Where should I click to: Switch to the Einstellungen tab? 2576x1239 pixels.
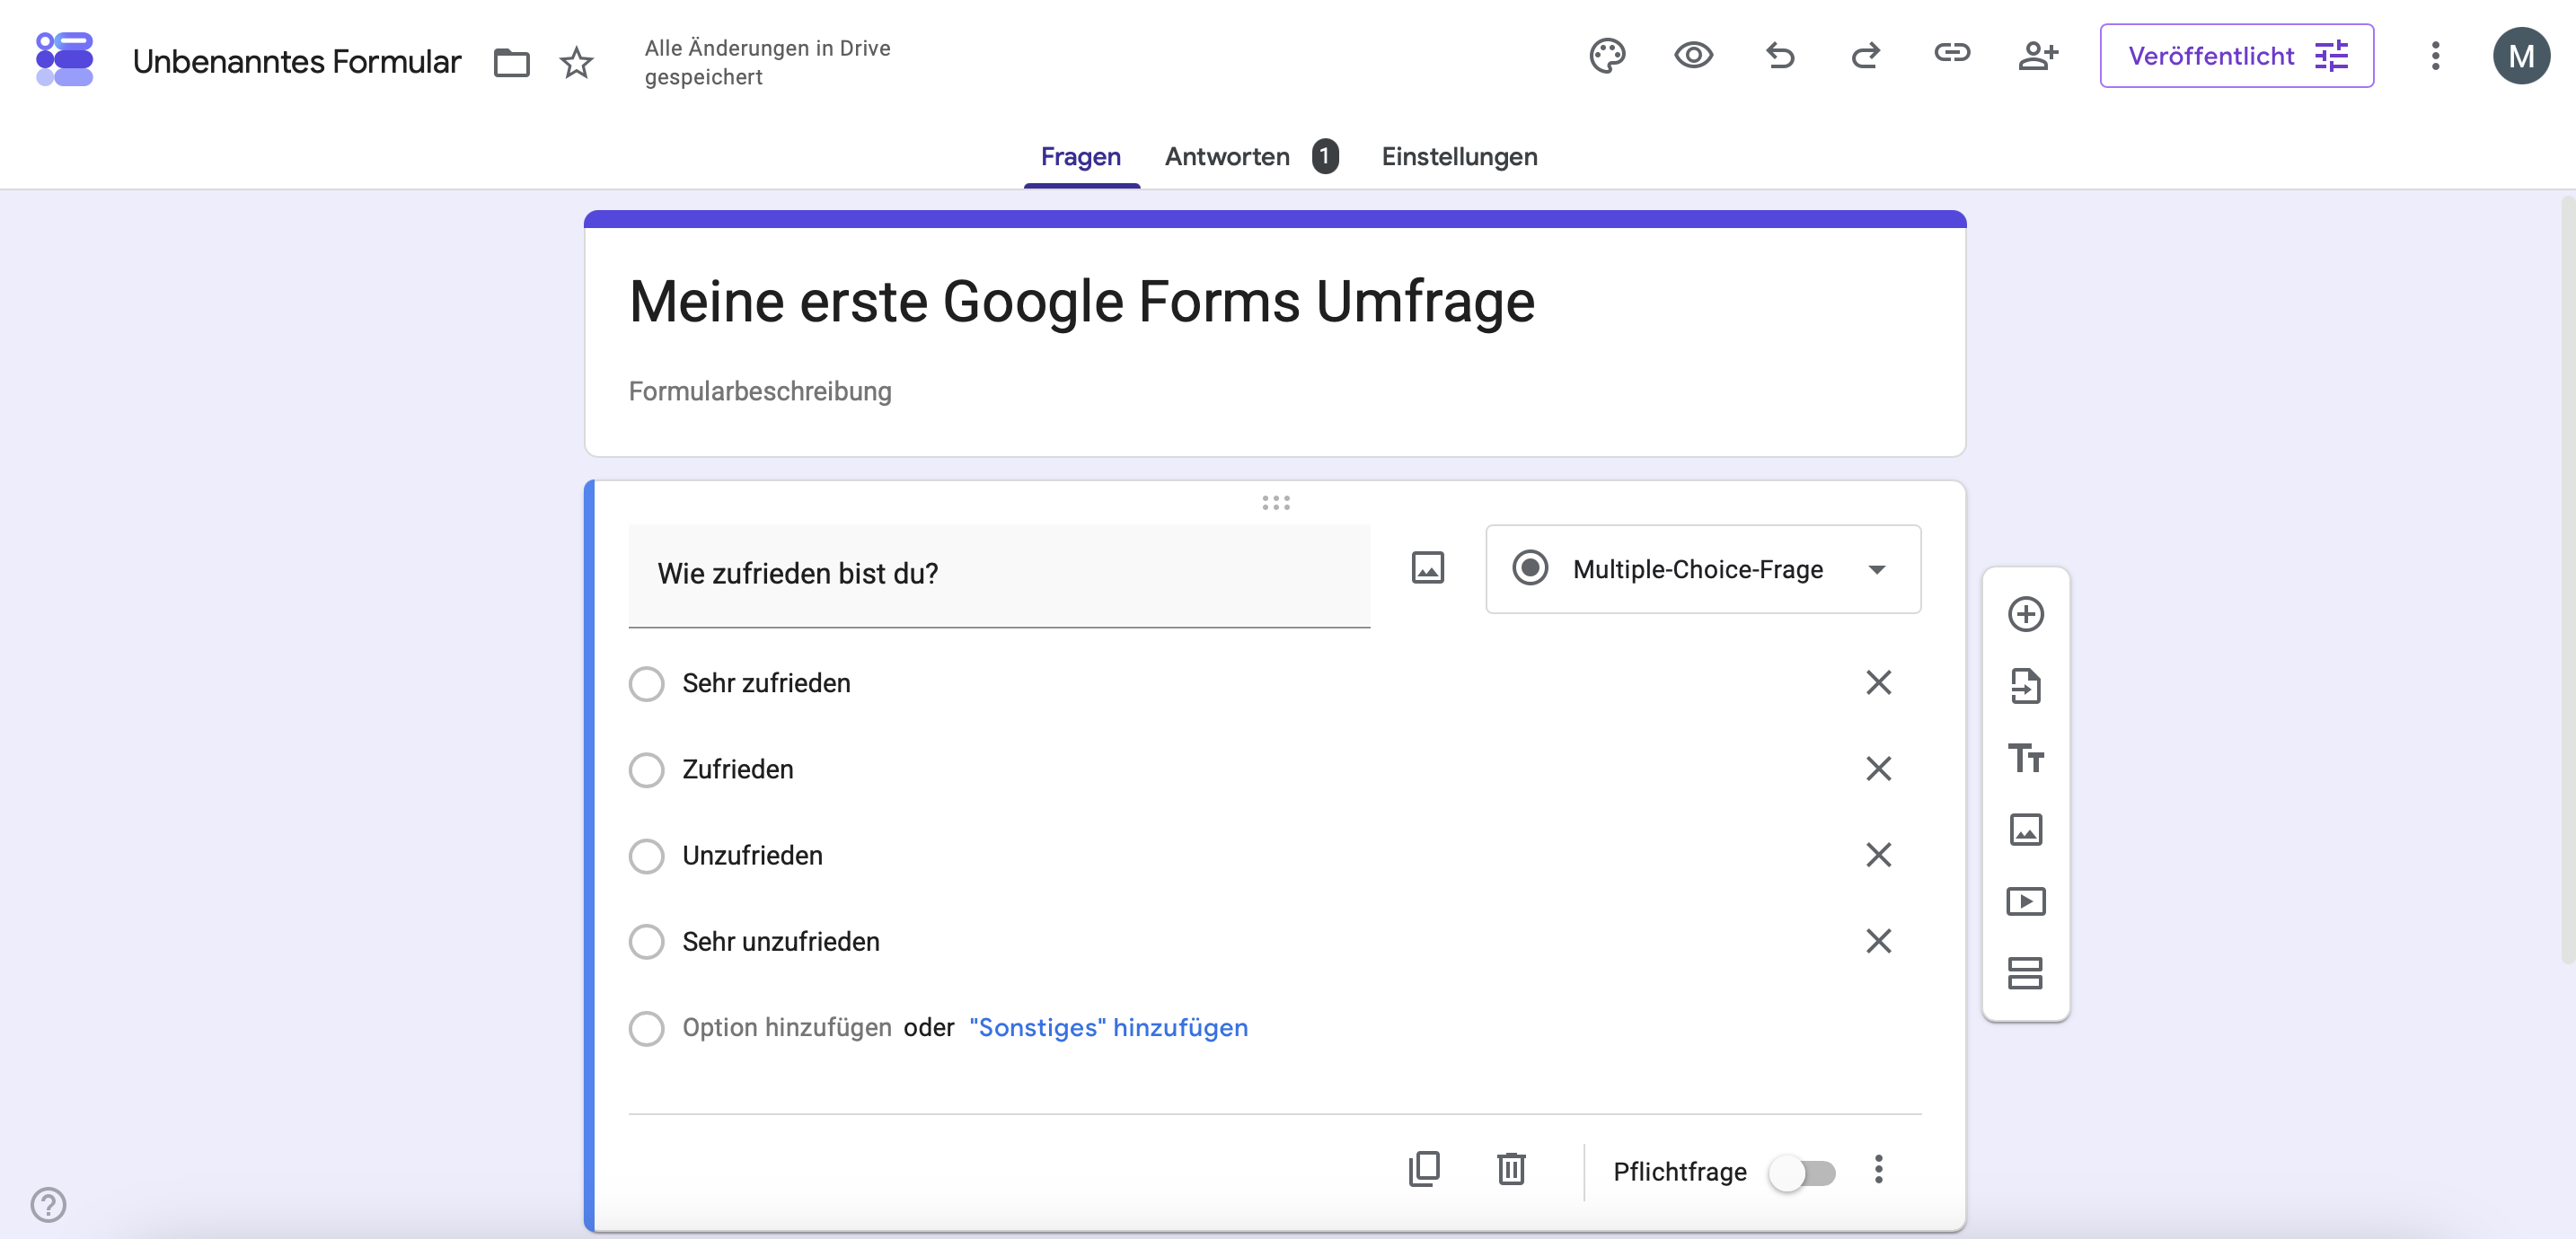1459,157
